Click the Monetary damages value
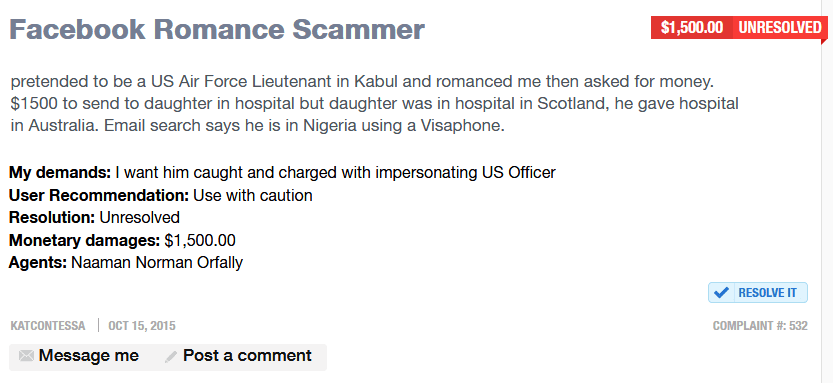 [200, 241]
